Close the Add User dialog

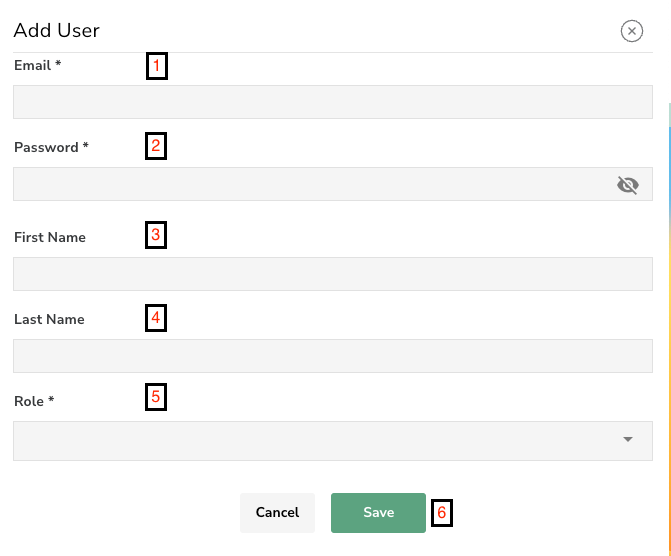(632, 31)
